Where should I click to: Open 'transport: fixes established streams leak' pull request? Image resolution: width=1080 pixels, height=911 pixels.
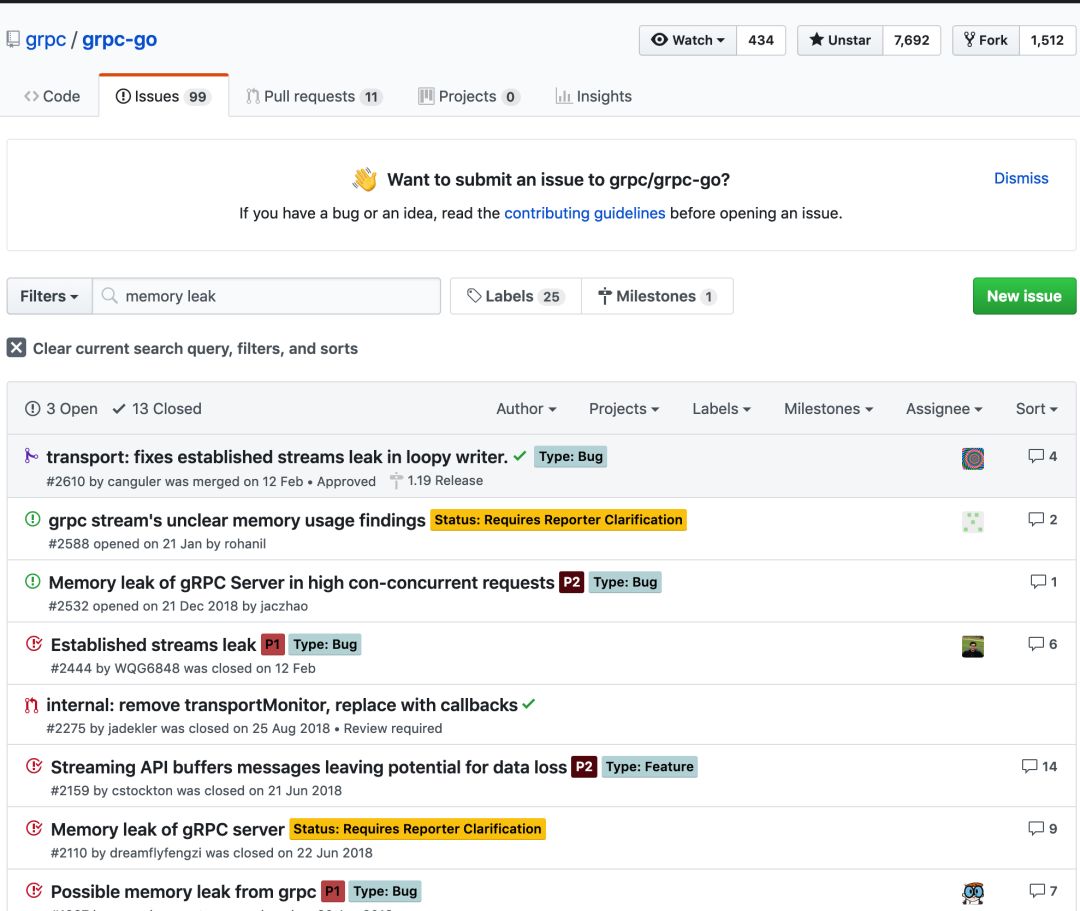coord(277,457)
